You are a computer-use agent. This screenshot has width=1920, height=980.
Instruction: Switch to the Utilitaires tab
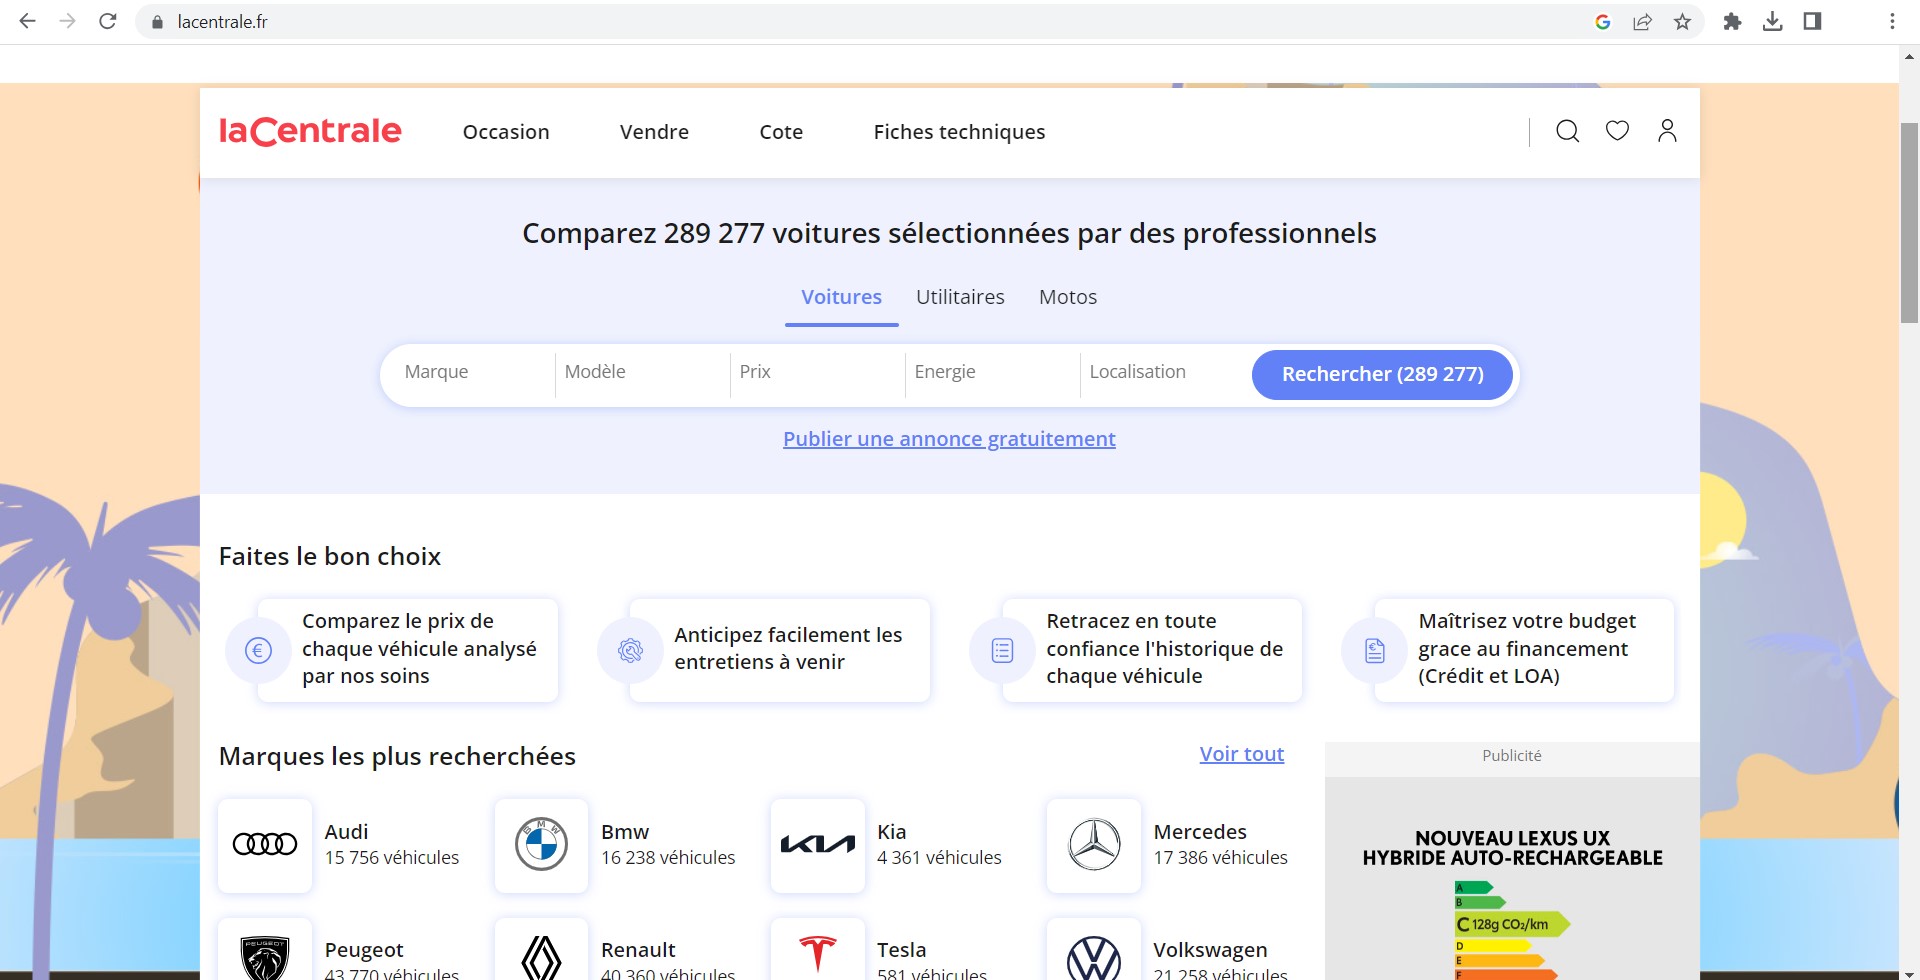pyautogui.click(x=960, y=297)
